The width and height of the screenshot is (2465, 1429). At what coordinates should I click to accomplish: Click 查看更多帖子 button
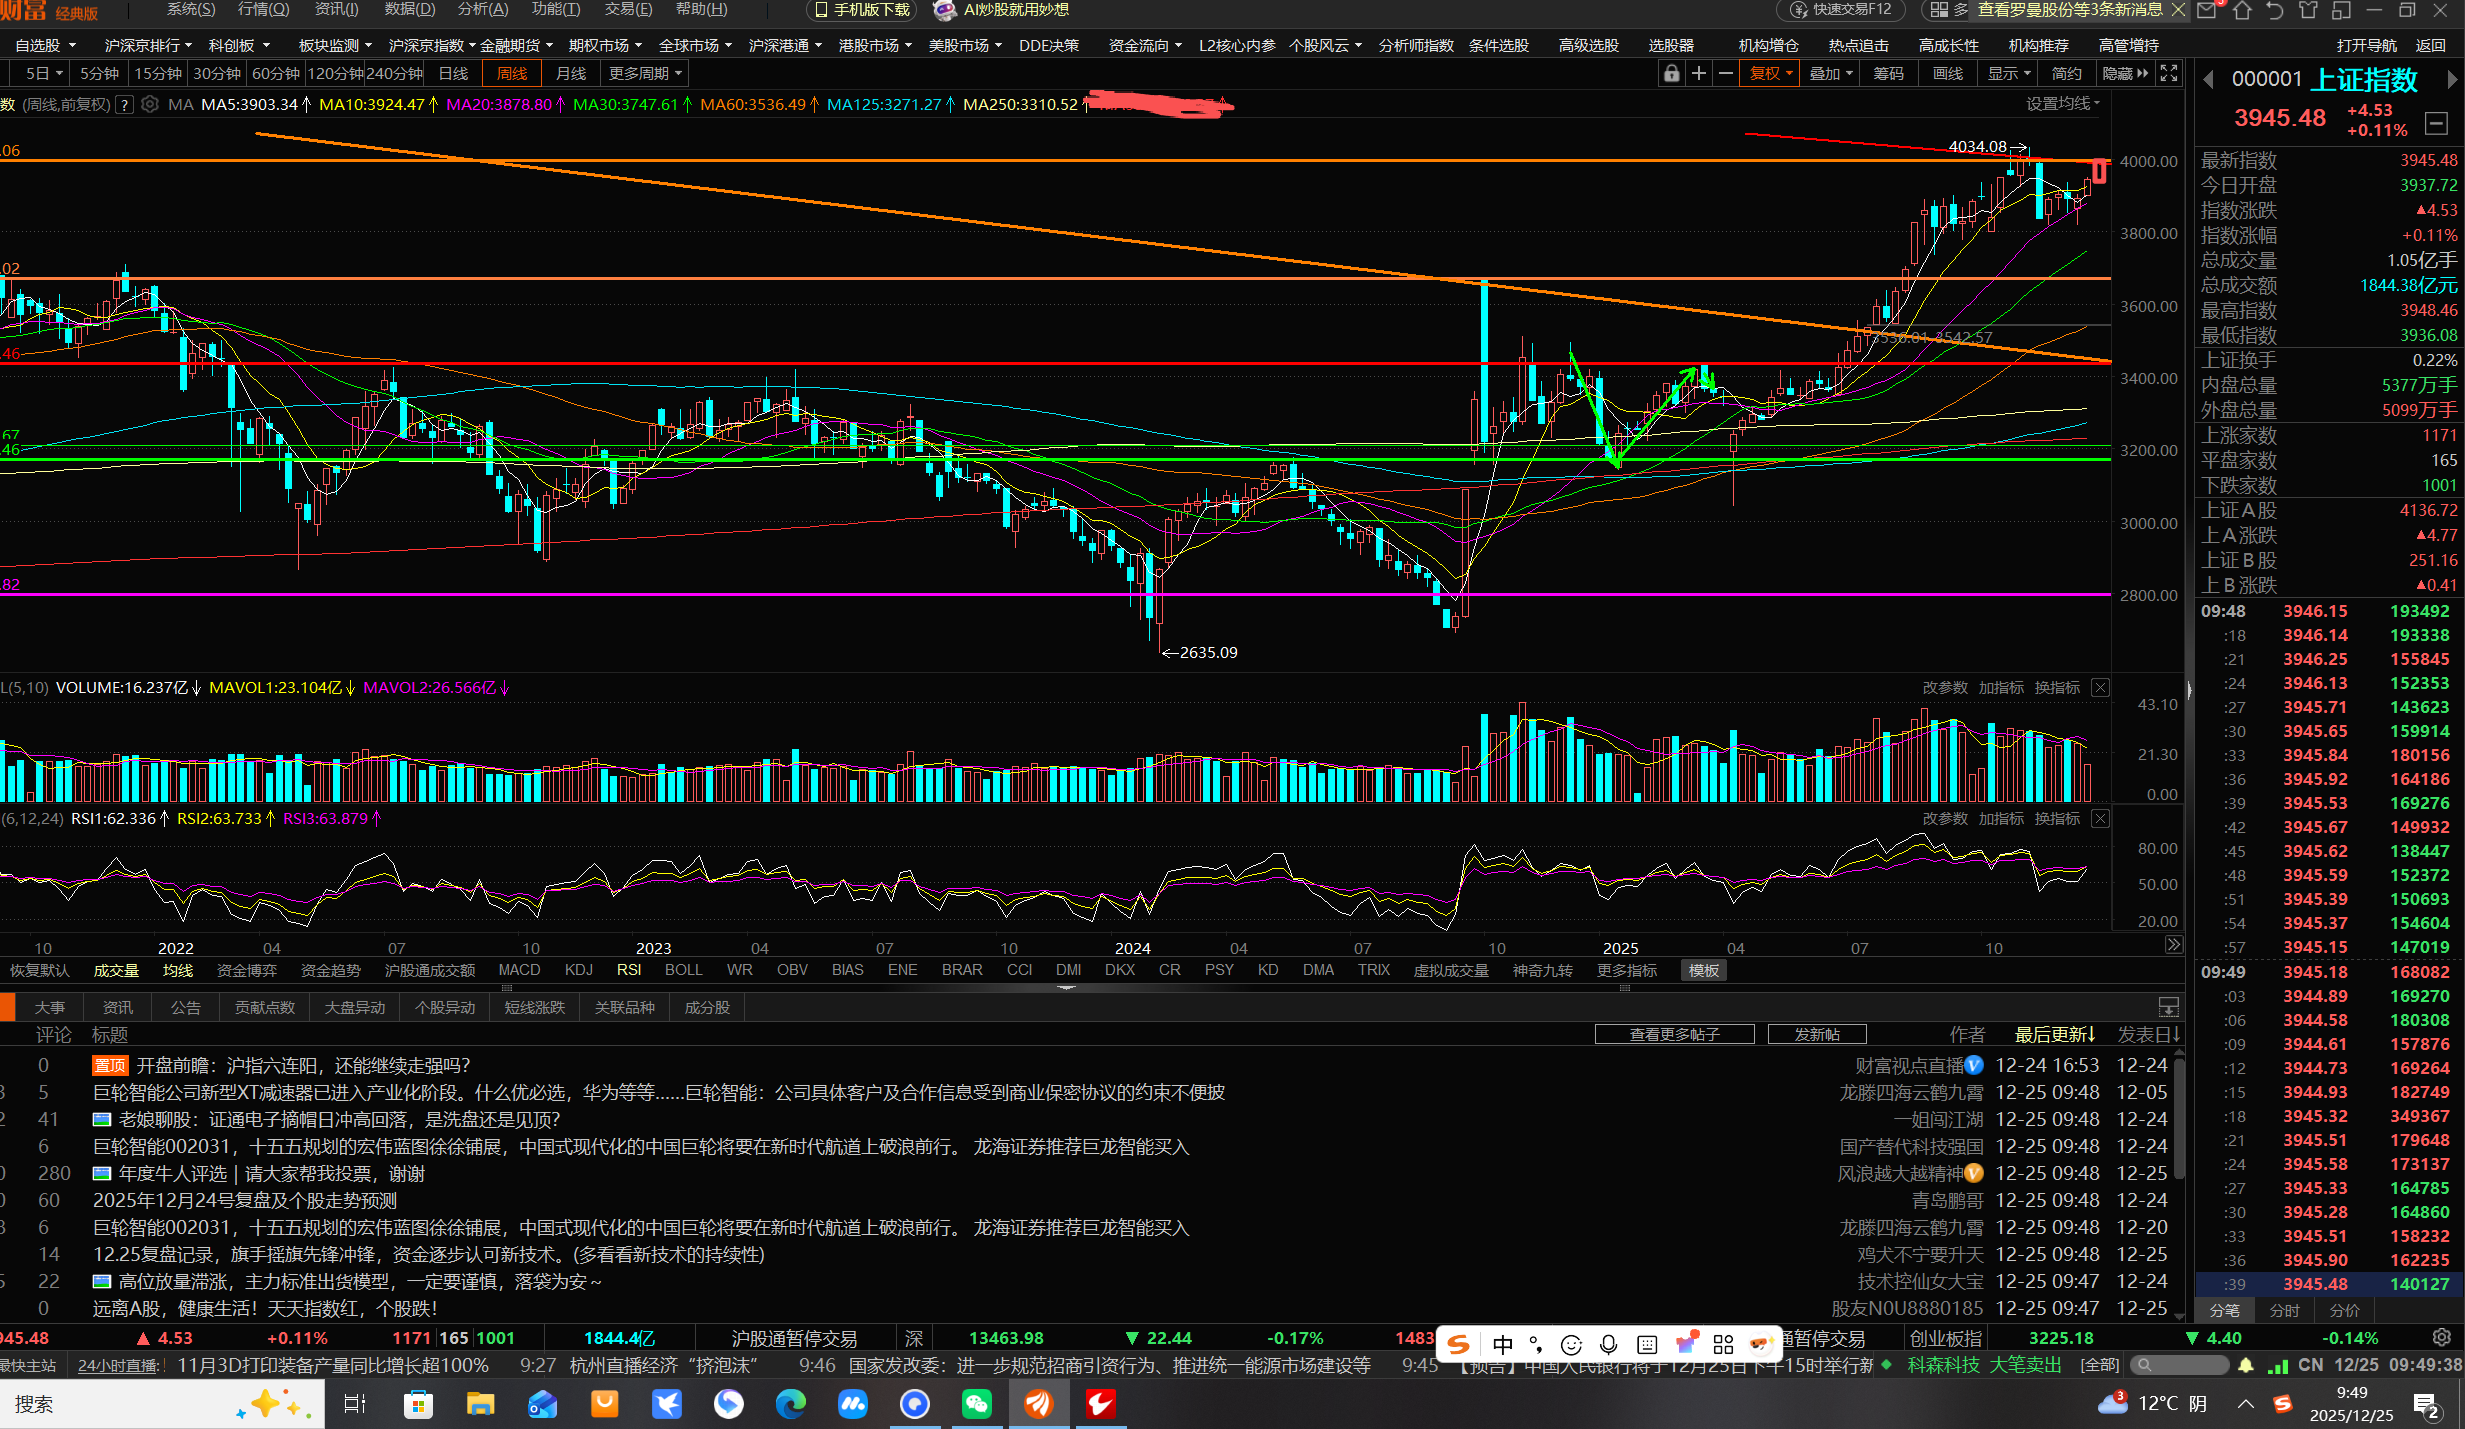click(x=1674, y=1035)
